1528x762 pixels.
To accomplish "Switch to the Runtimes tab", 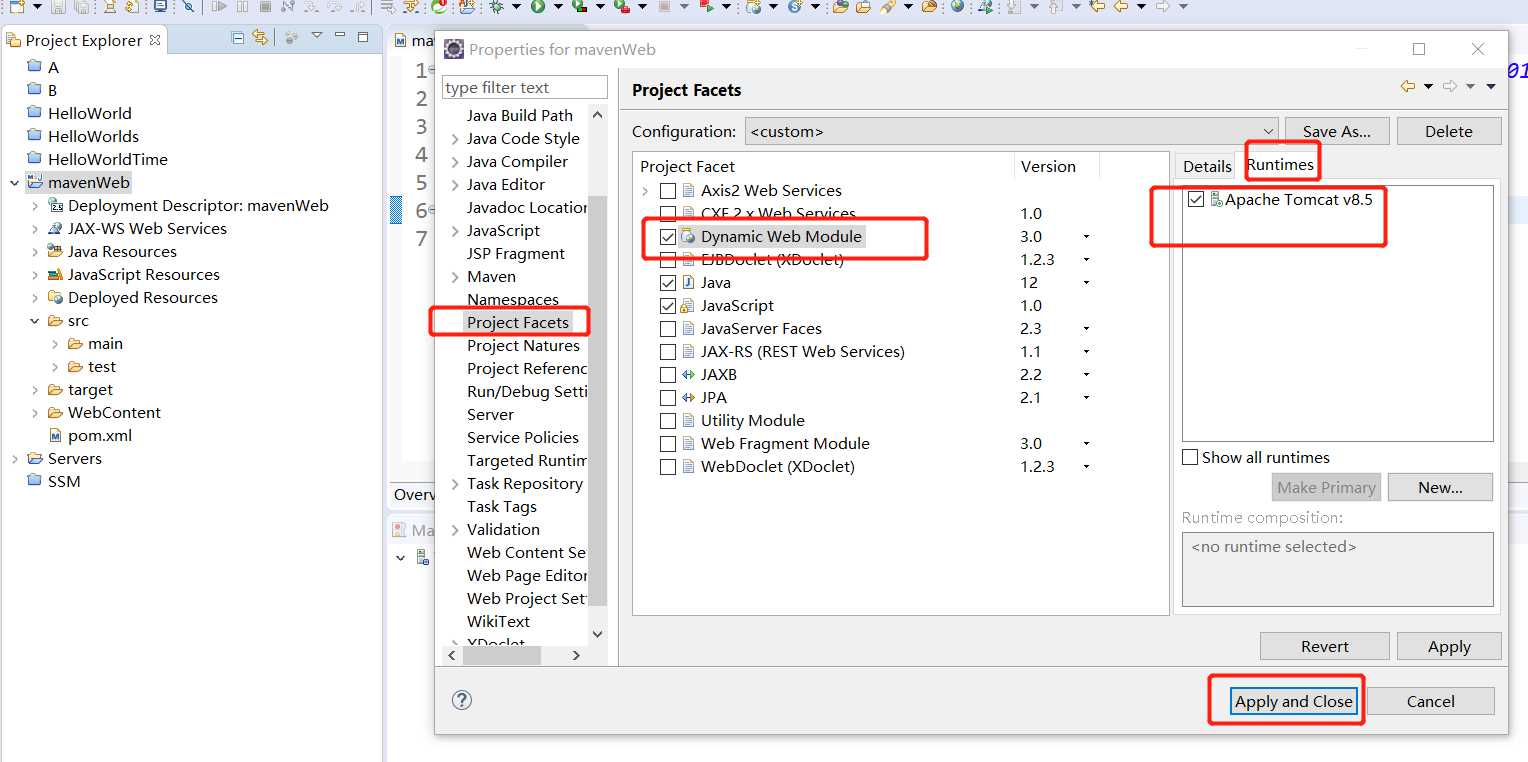I will coord(1280,164).
